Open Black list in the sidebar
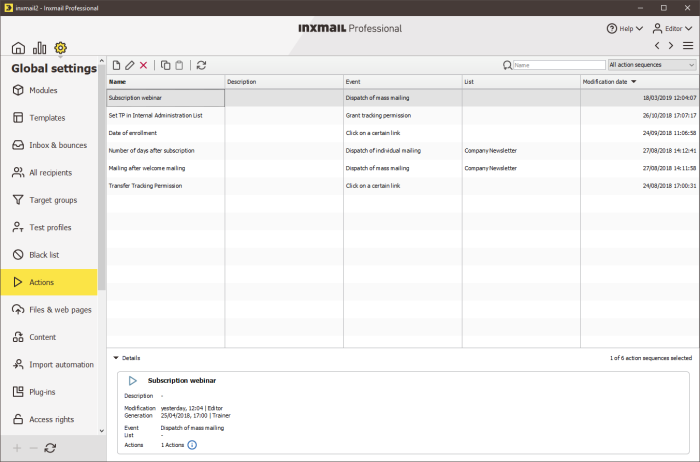This screenshot has width=700, height=462. point(49,255)
